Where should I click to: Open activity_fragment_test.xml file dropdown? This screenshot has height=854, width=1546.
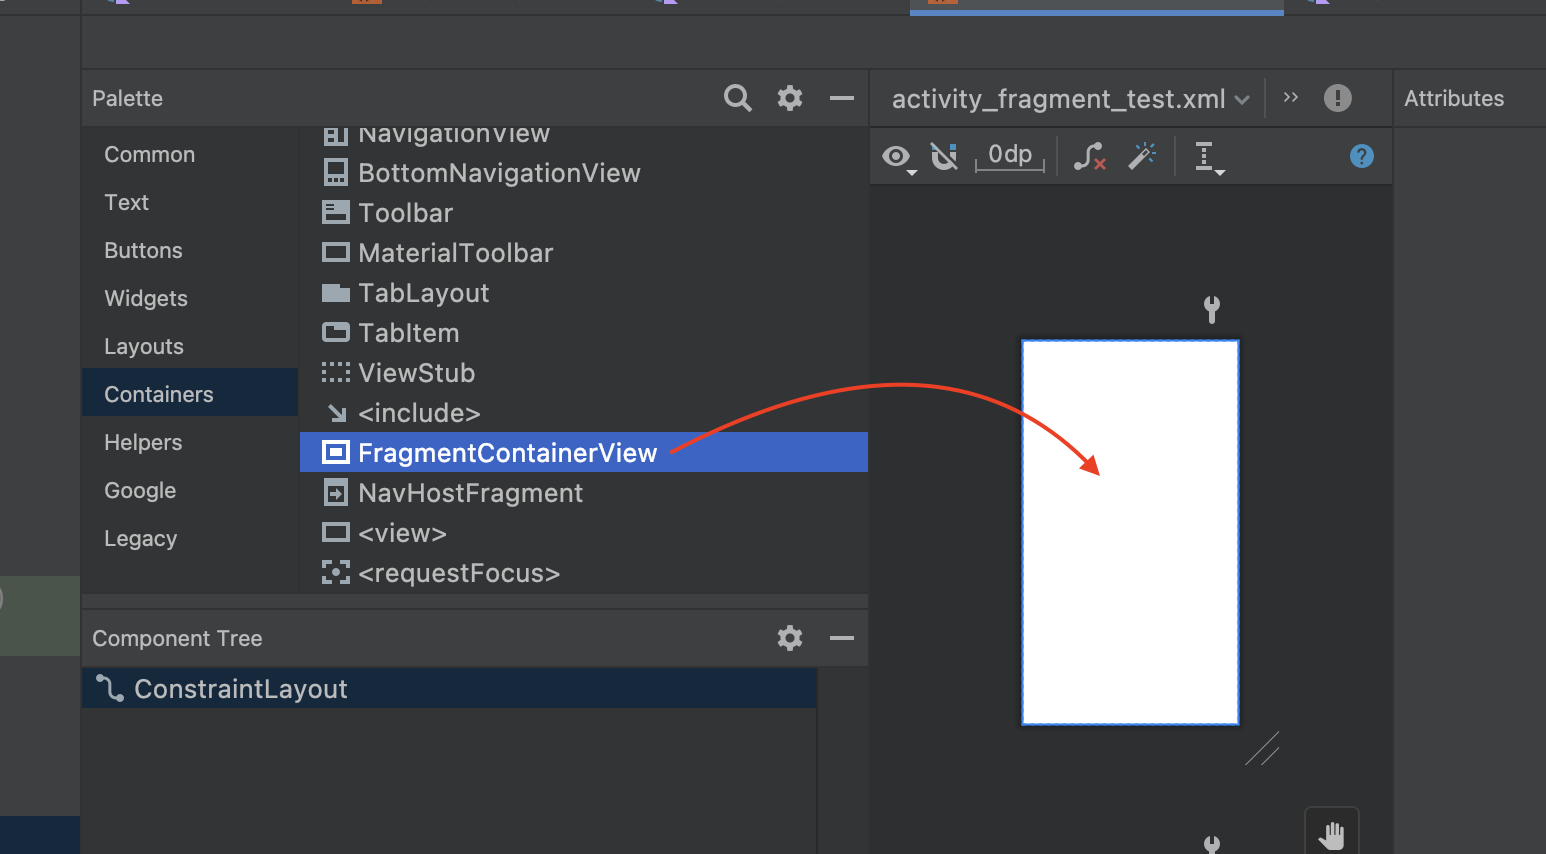point(1070,99)
